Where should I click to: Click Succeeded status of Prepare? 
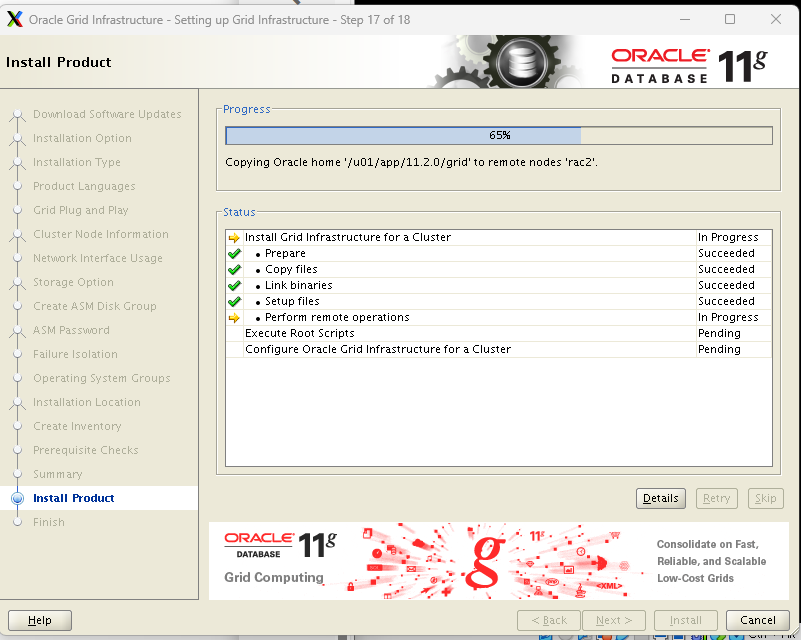(726, 253)
